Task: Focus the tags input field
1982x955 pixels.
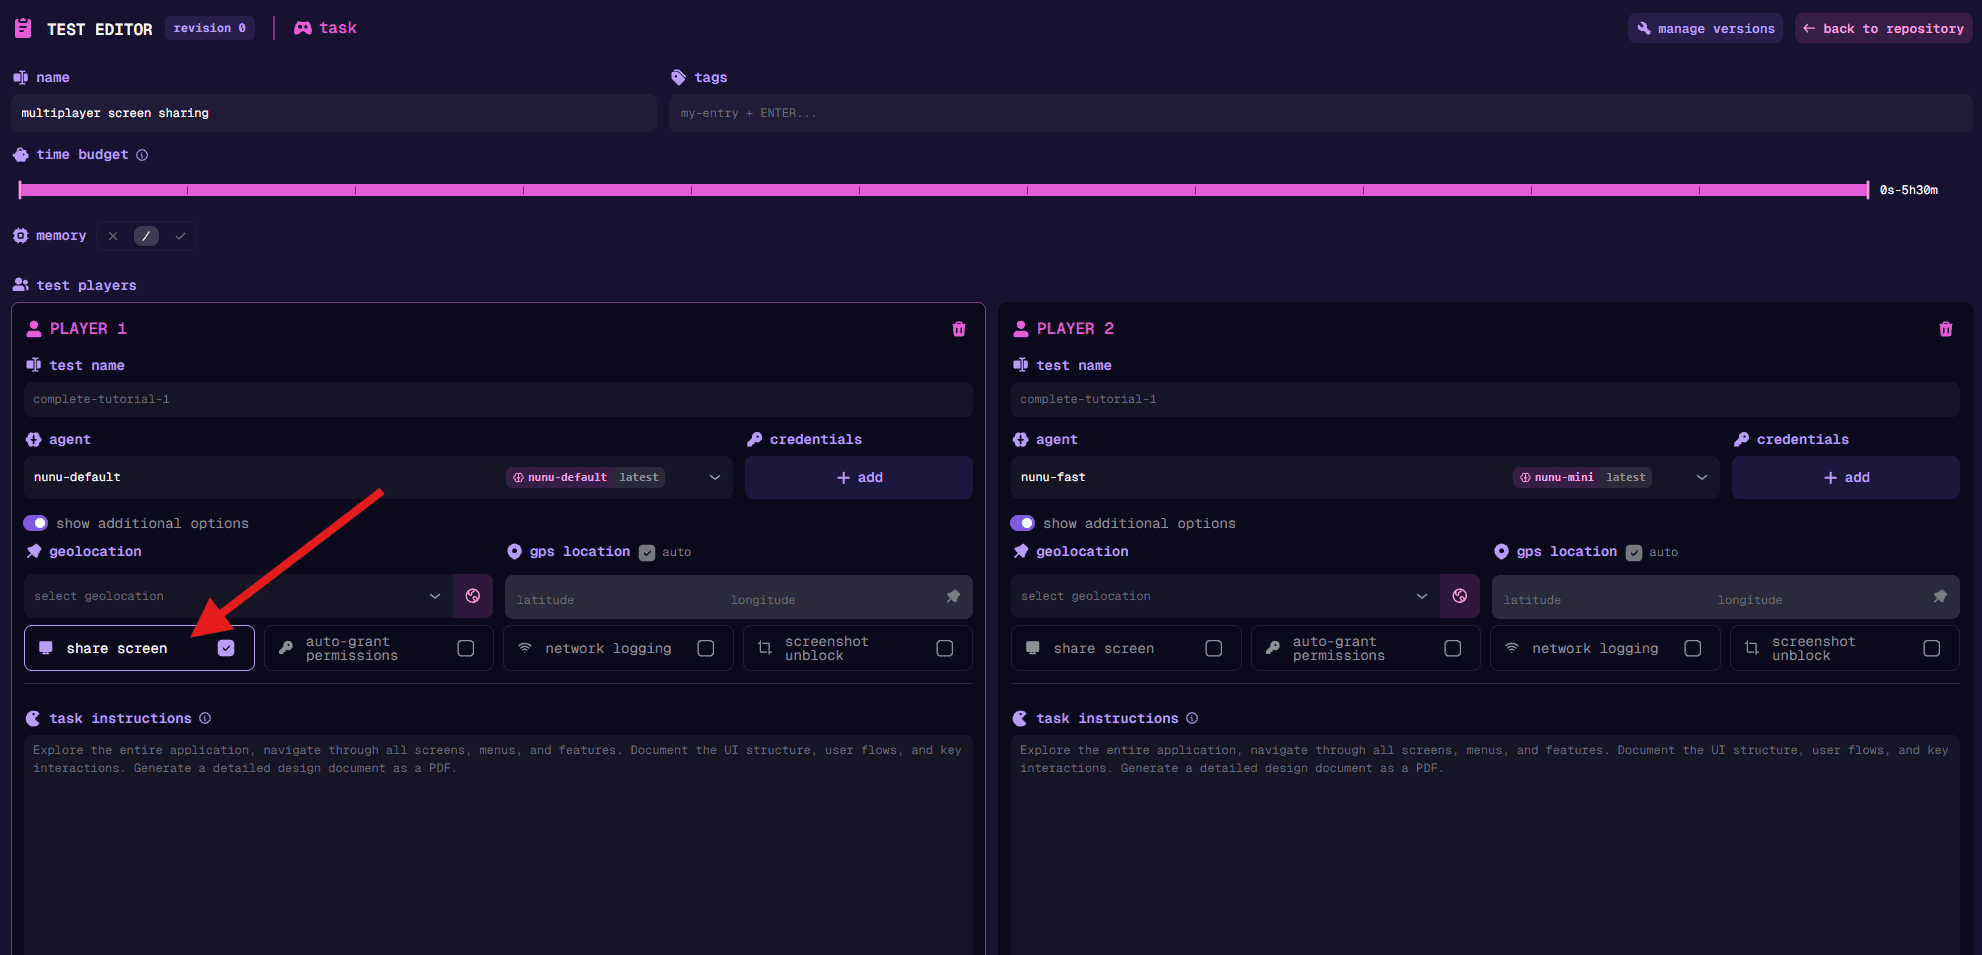Action: (x=1320, y=113)
